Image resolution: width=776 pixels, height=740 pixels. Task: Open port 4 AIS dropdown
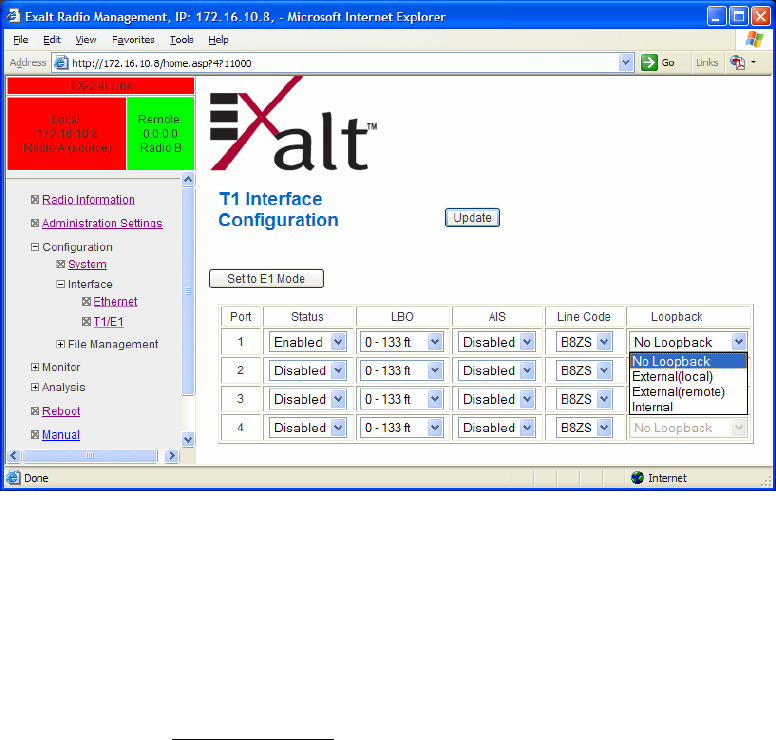click(x=527, y=428)
